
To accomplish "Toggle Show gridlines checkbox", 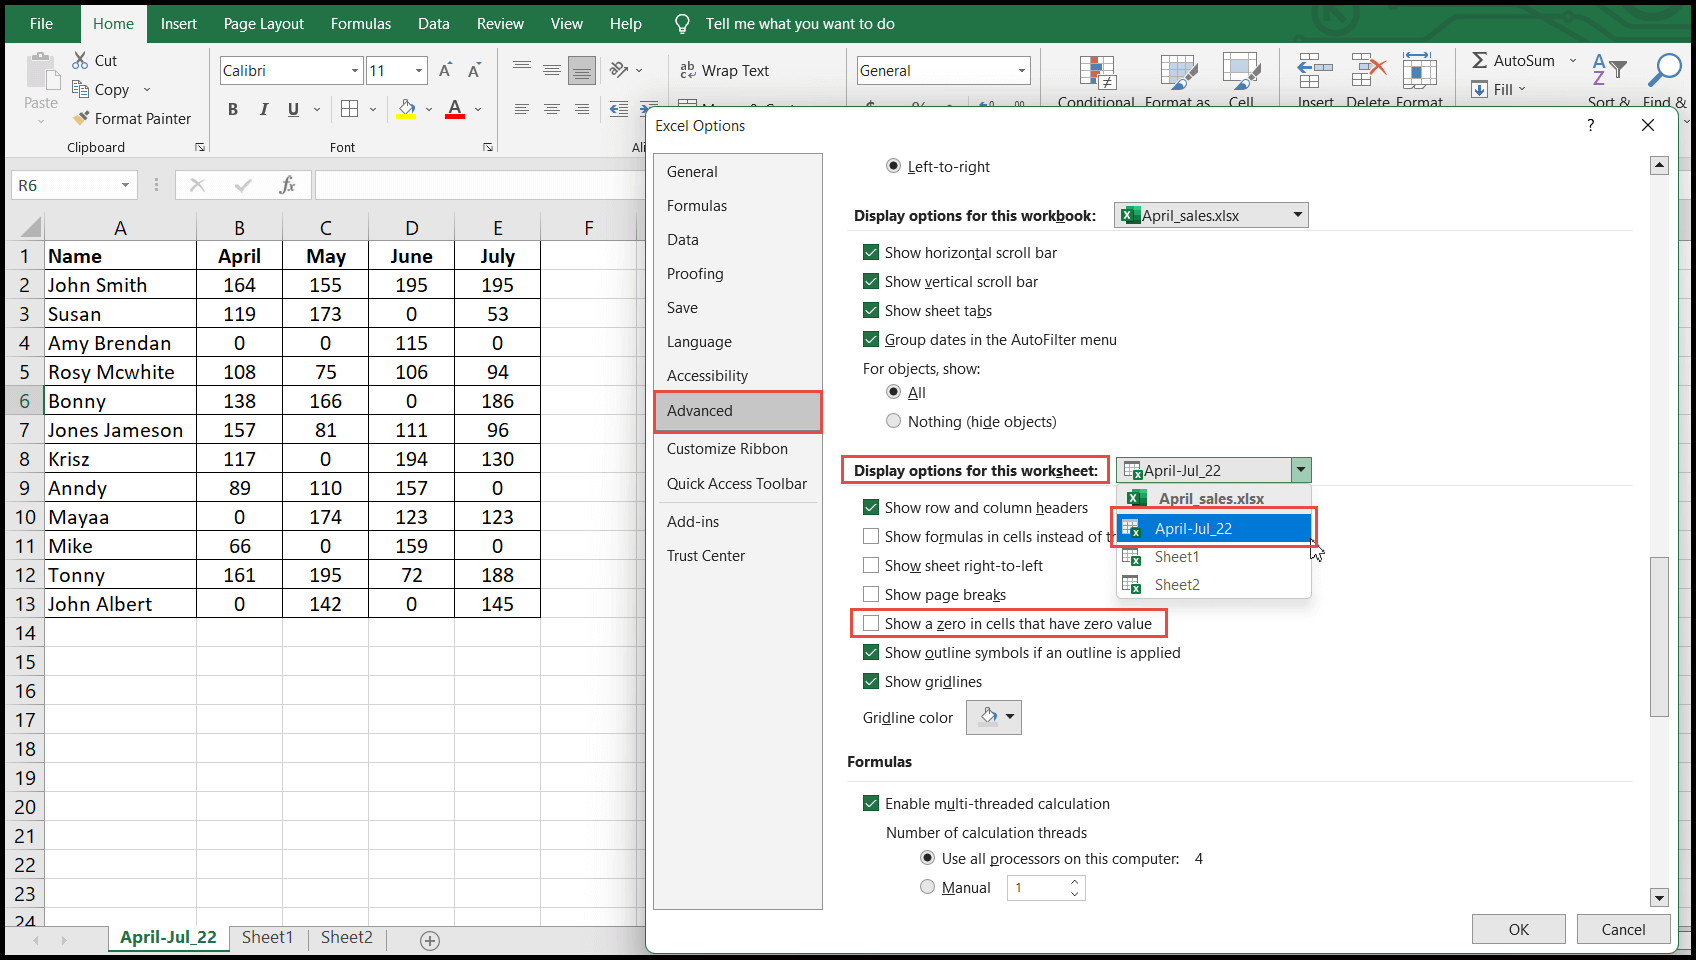I will 871,682.
